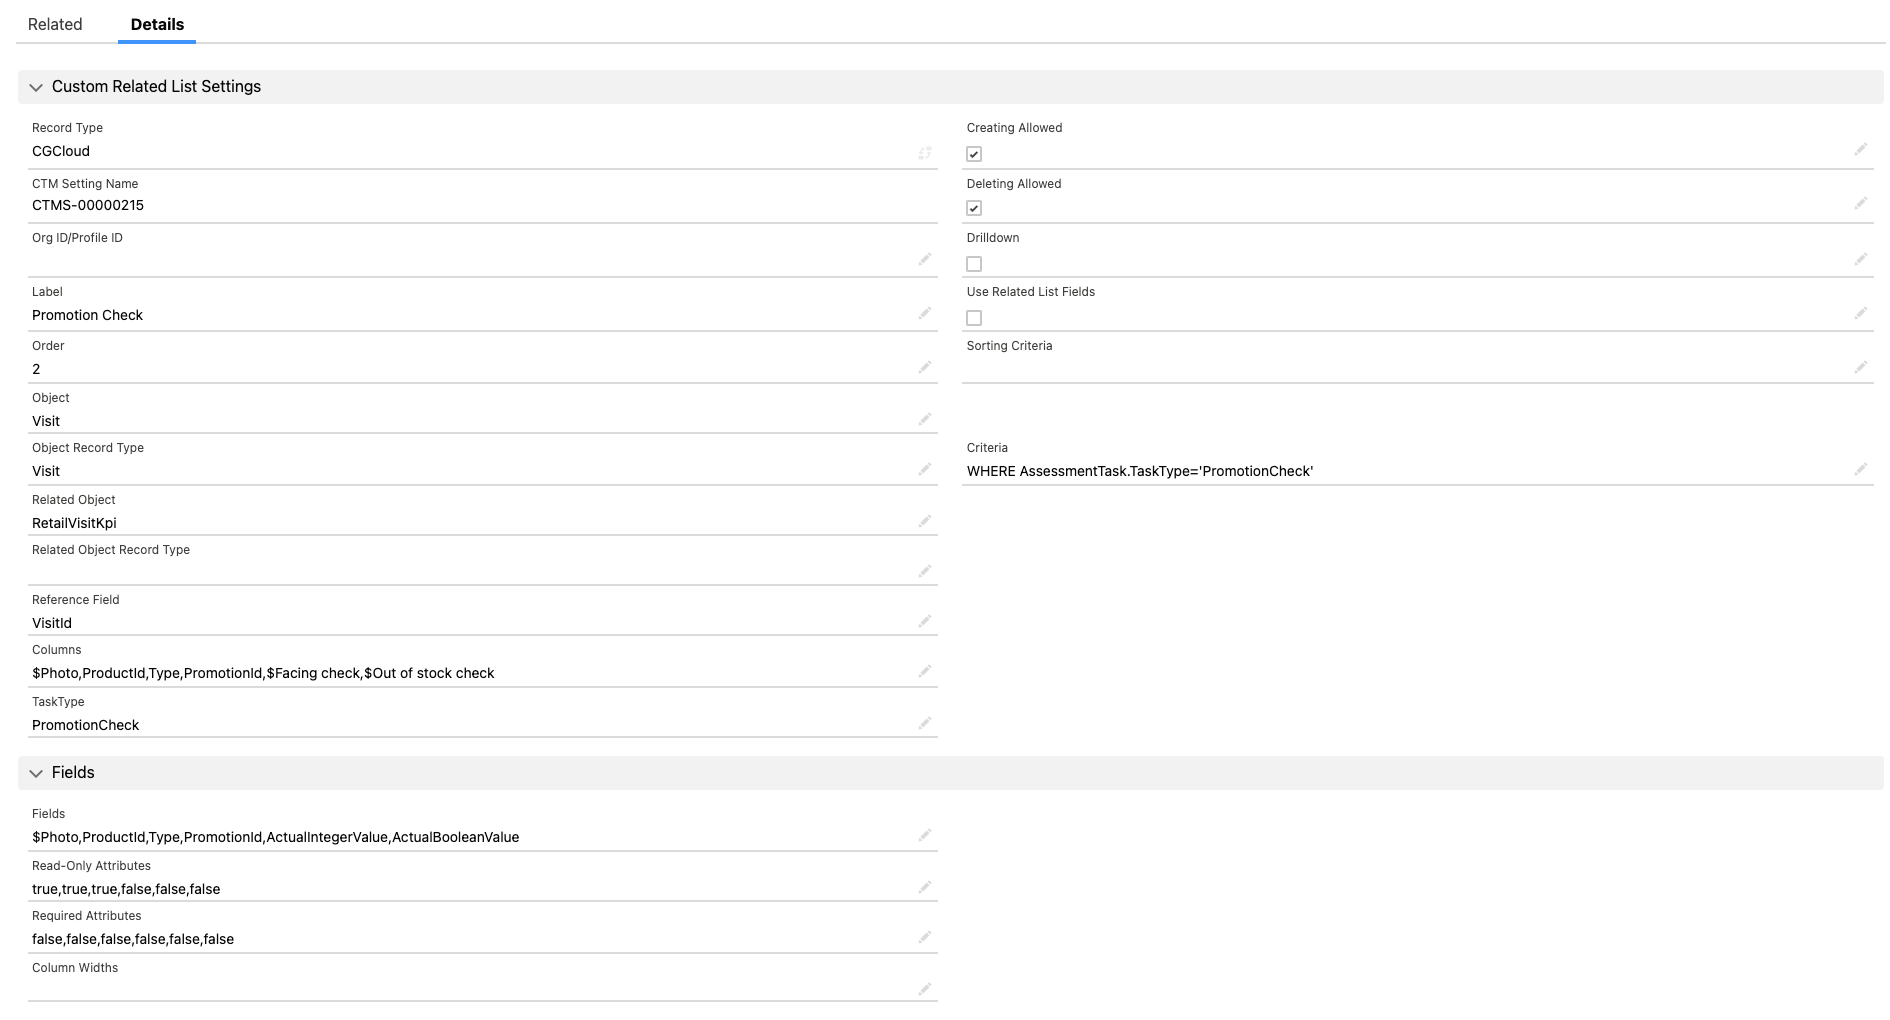Switch to the Related tab
Screen dimensions: 1890x1020
point(55,24)
